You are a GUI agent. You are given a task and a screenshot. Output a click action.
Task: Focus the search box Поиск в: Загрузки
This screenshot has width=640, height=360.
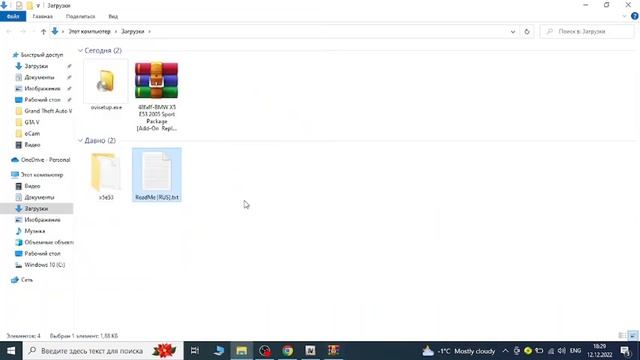pos(587,31)
